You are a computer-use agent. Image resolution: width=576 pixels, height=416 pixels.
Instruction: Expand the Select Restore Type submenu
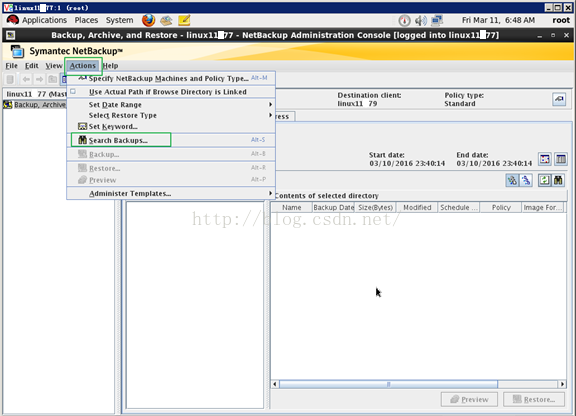pyautogui.click(x=171, y=115)
